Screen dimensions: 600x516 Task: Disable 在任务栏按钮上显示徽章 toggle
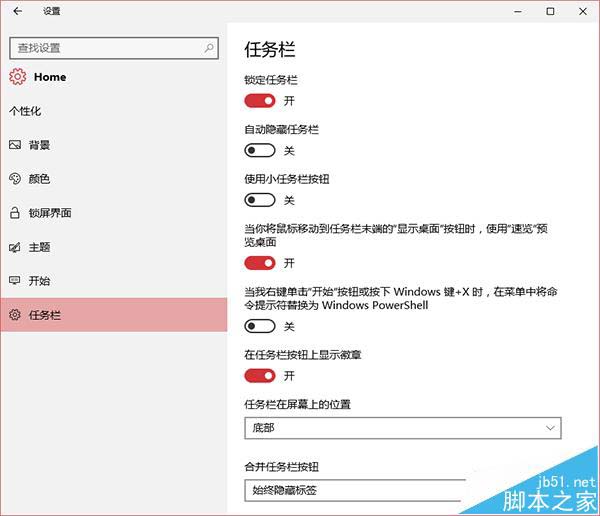pyautogui.click(x=260, y=376)
